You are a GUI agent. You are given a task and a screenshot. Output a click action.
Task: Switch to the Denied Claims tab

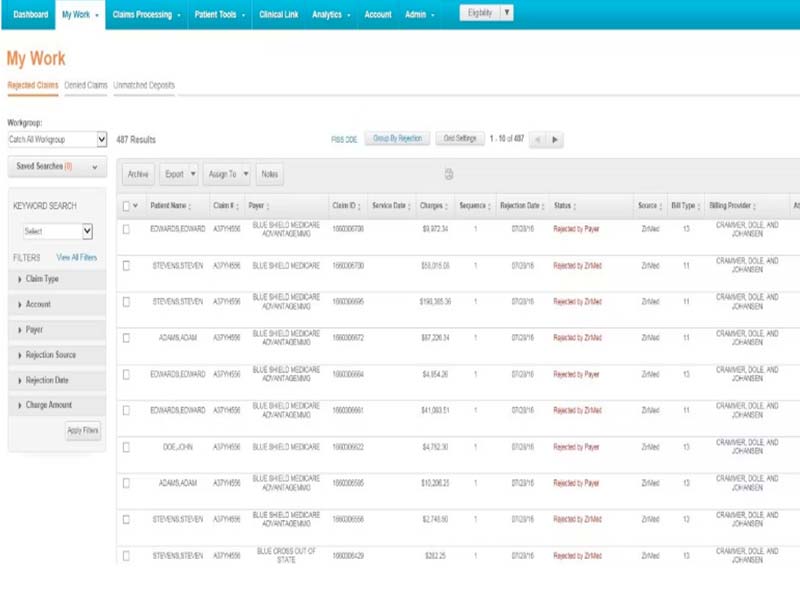86,86
